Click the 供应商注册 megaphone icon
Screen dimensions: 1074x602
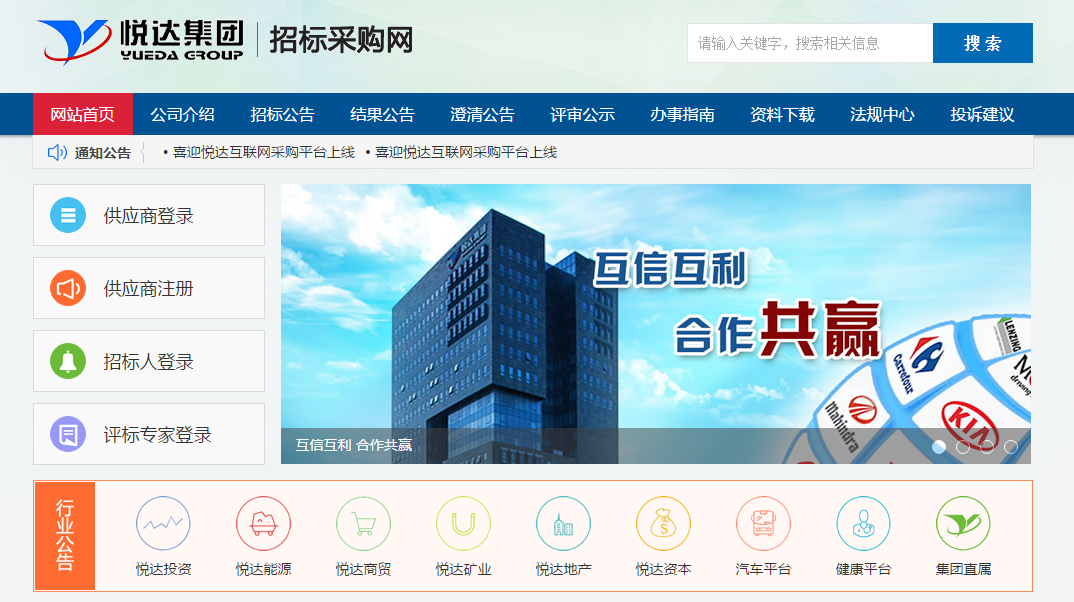click(x=67, y=288)
